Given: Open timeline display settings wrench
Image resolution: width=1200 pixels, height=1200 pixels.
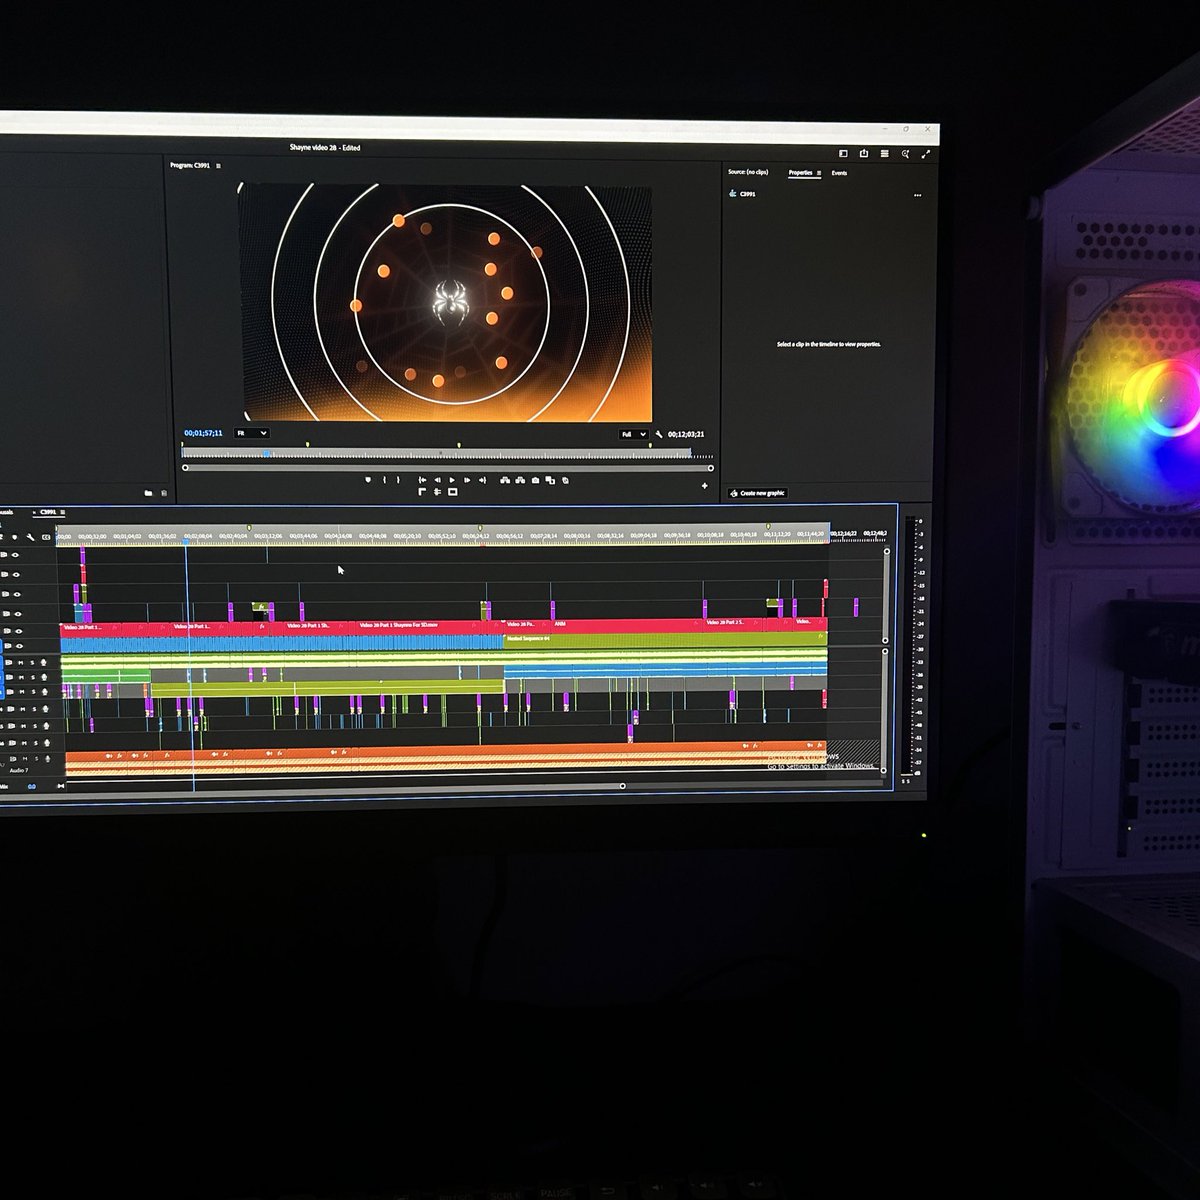Looking at the screenshot, I should point(30,537).
